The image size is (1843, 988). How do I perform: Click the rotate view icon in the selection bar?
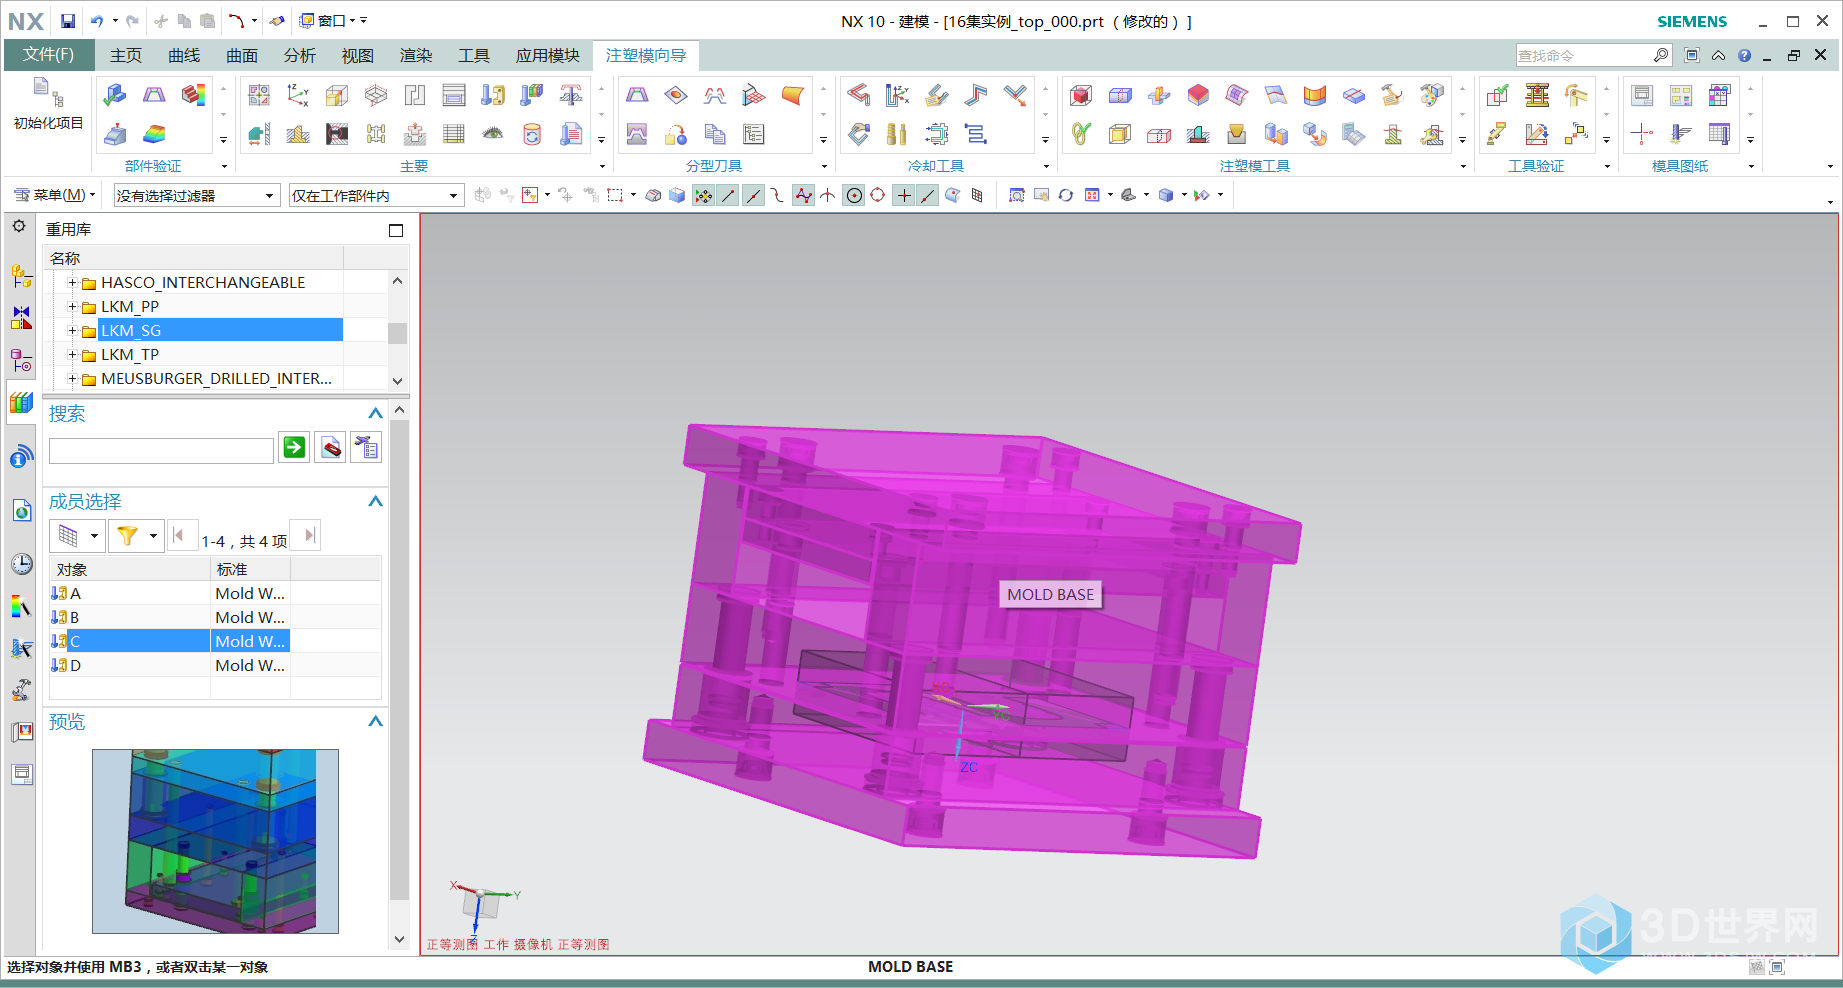point(1066,196)
